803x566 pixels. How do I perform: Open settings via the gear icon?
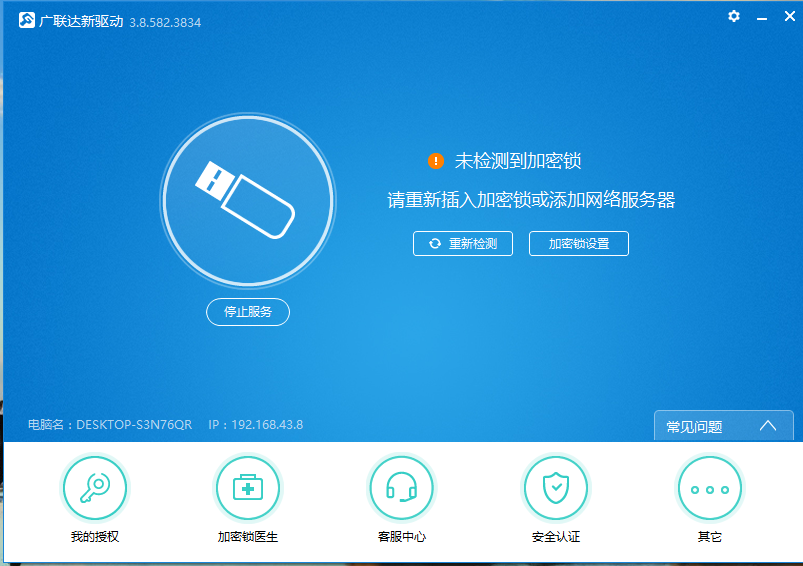point(734,16)
